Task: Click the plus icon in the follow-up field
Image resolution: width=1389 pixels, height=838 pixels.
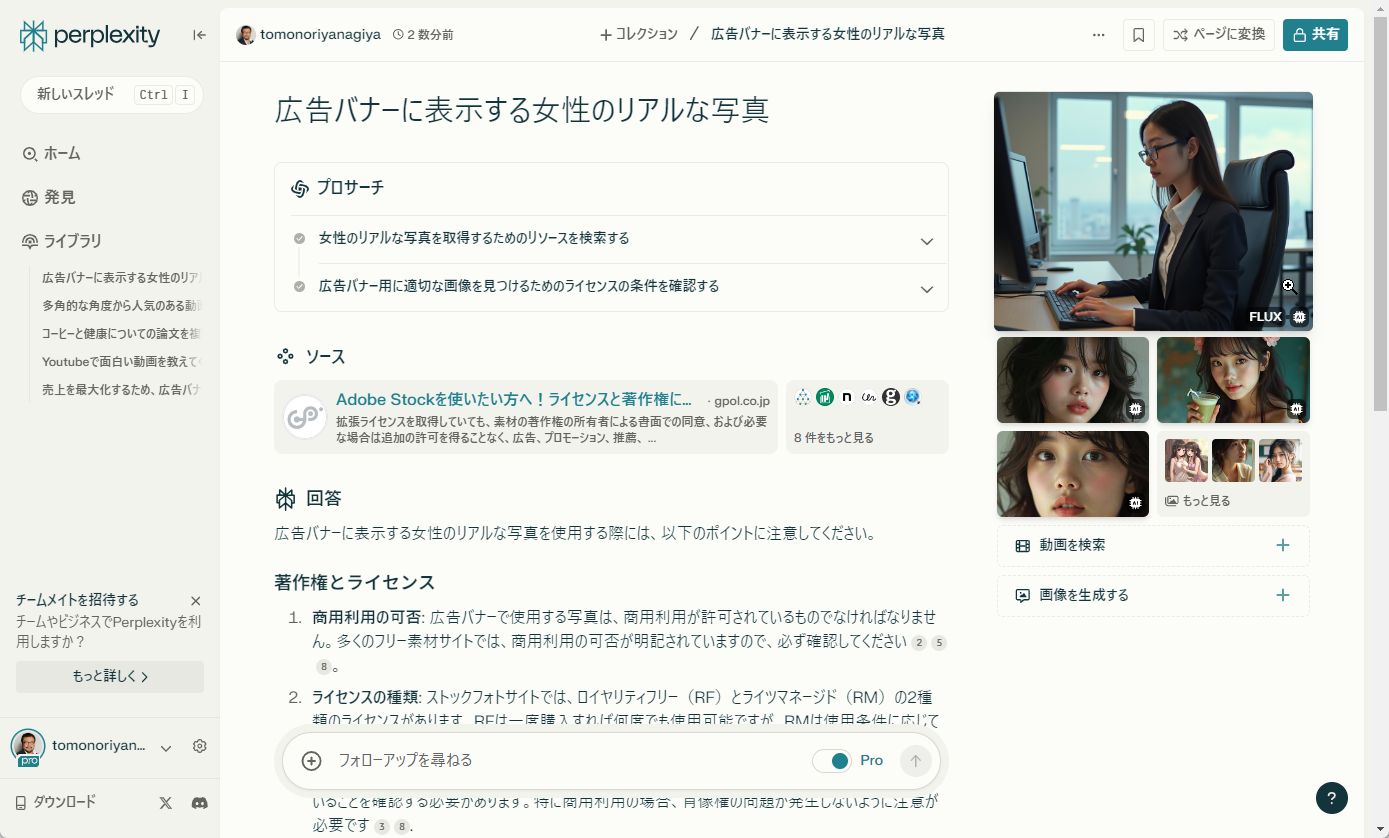Action: (x=311, y=760)
